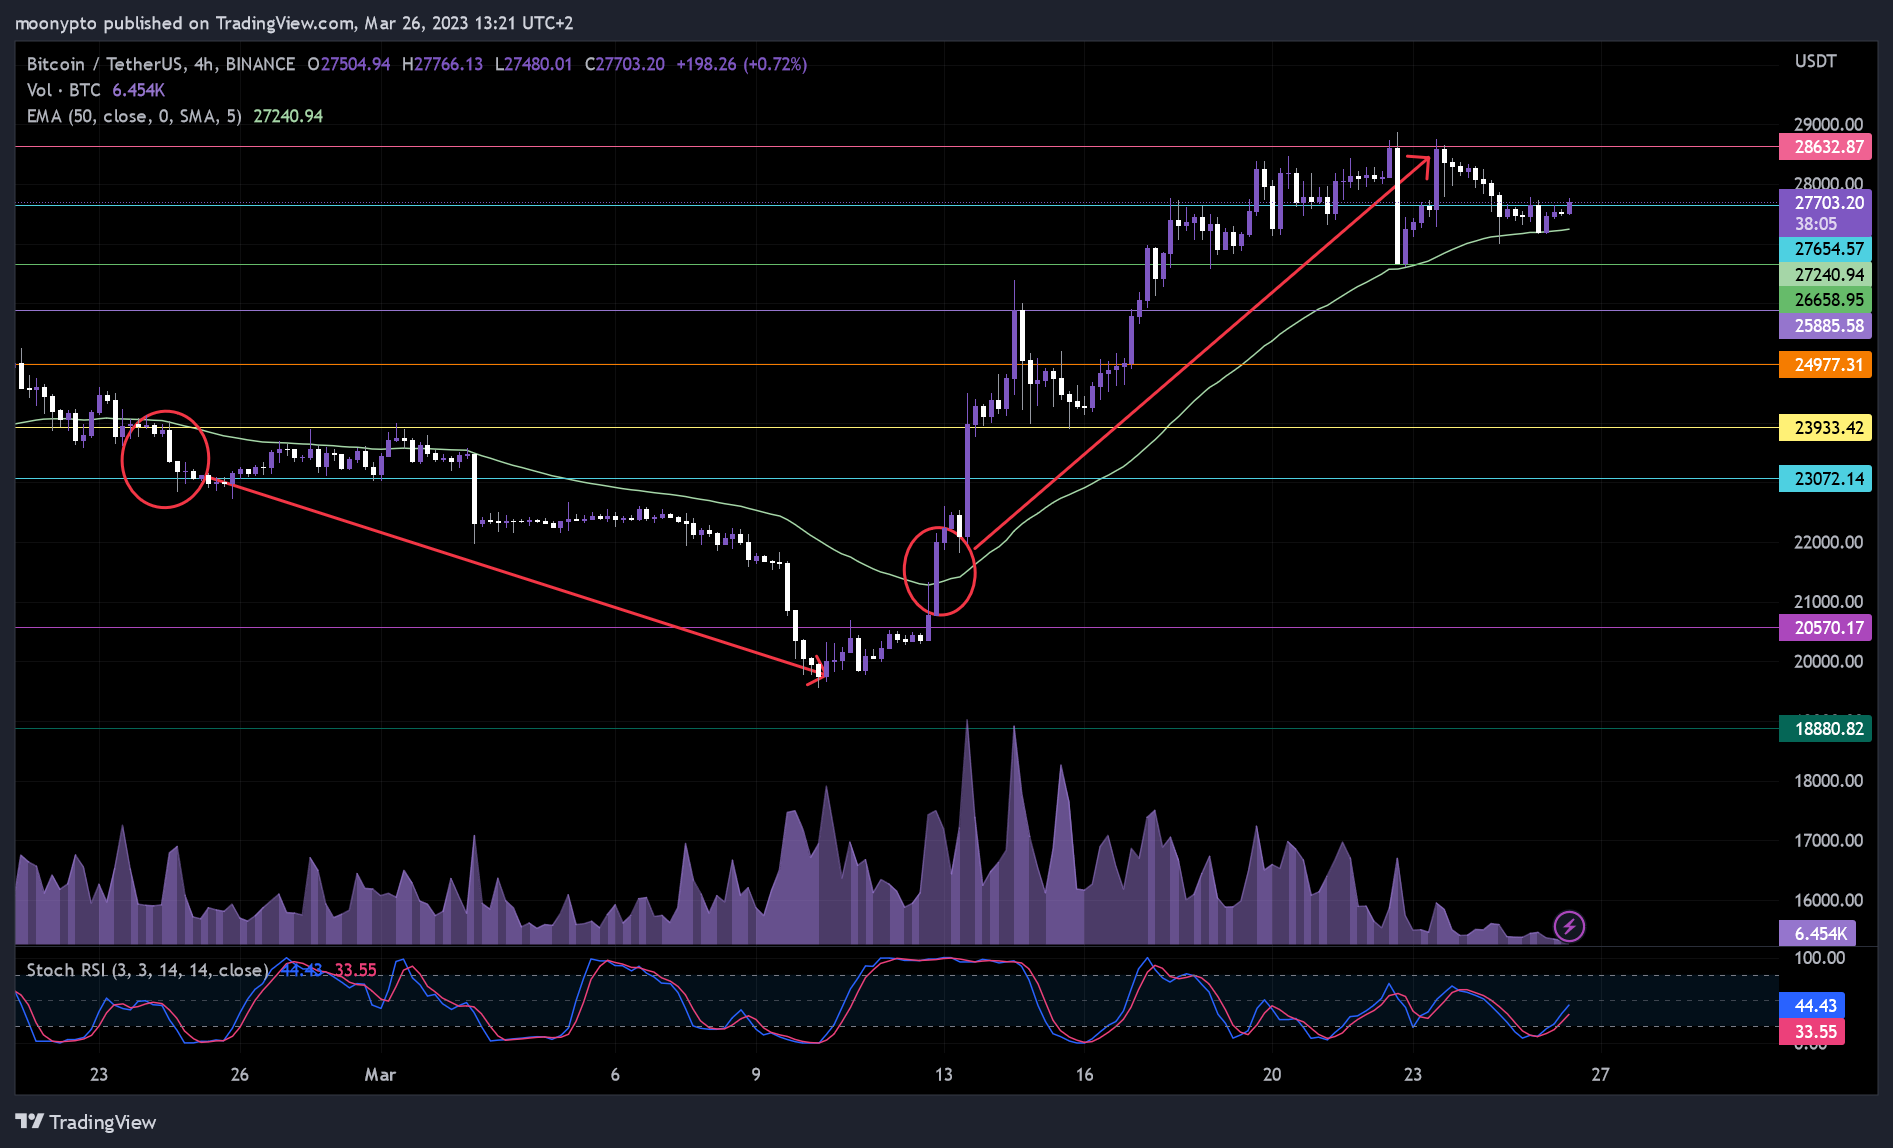Click the +198.26 (+0.72%) change value

click(742, 64)
